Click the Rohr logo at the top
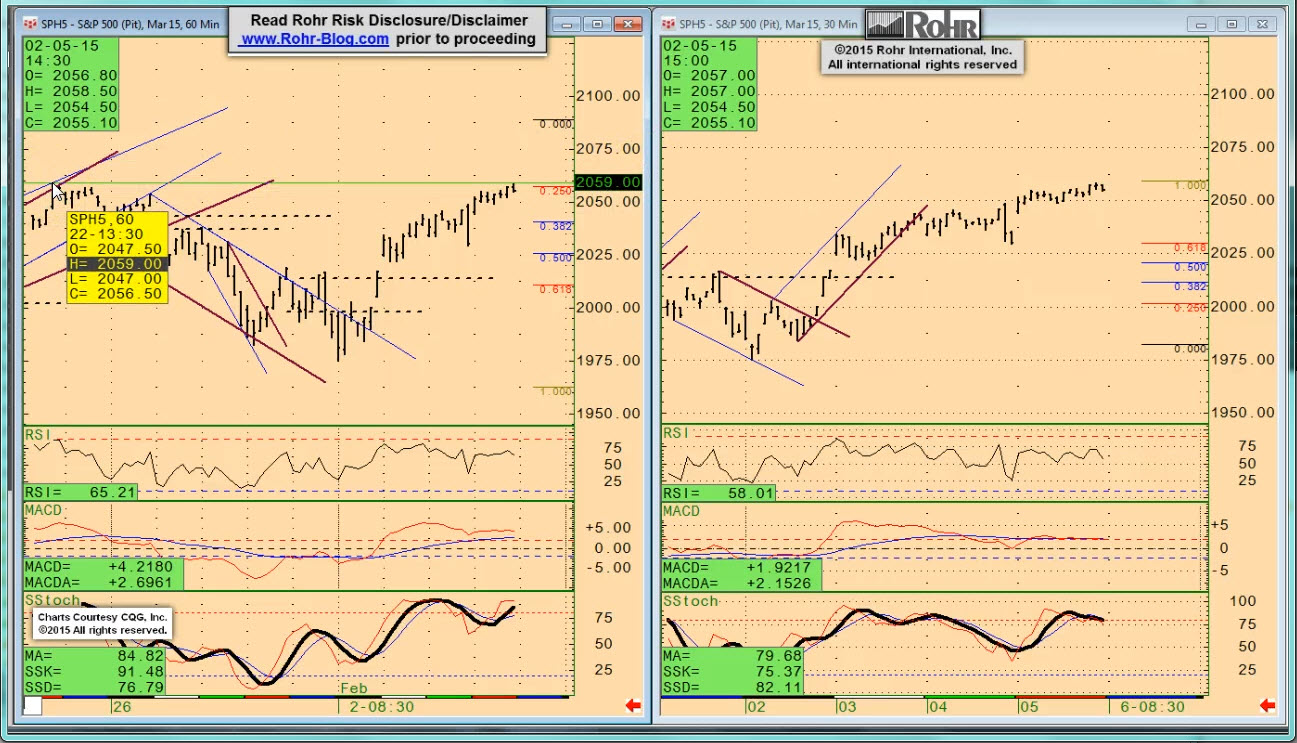1297x743 pixels. [x=922, y=24]
